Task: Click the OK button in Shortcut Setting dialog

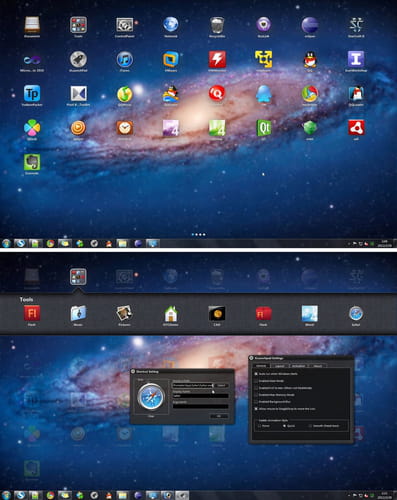Action: (x=219, y=416)
